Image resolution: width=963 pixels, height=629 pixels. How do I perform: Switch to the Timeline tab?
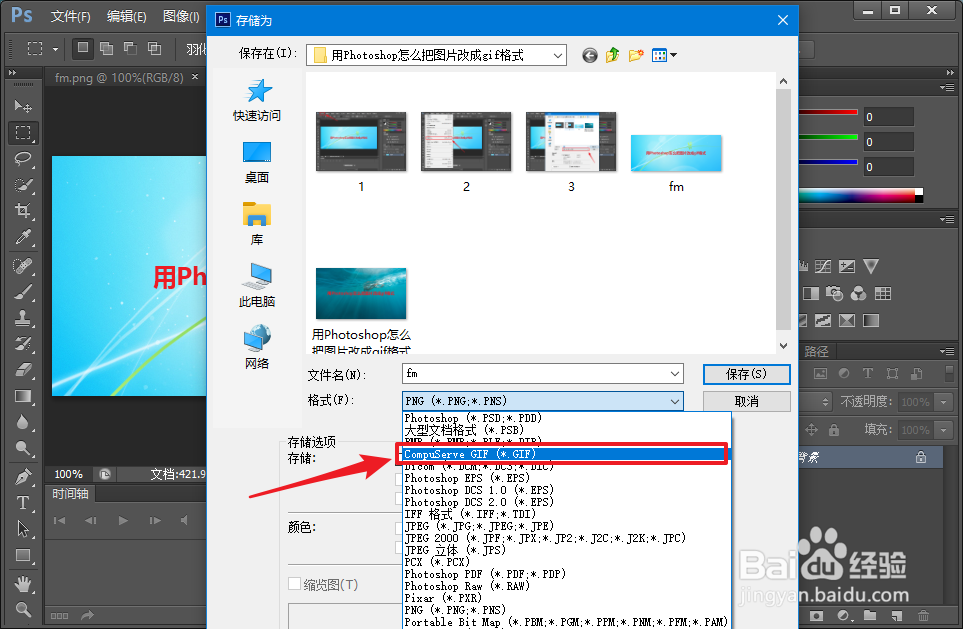pyautogui.click(x=70, y=493)
